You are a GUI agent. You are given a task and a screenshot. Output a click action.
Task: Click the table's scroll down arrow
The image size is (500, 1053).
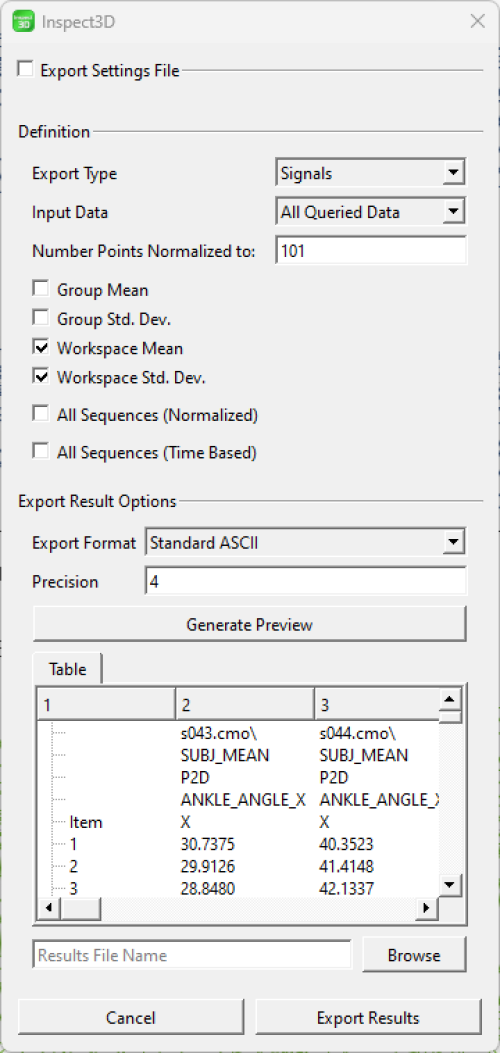(x=450, y=883)
